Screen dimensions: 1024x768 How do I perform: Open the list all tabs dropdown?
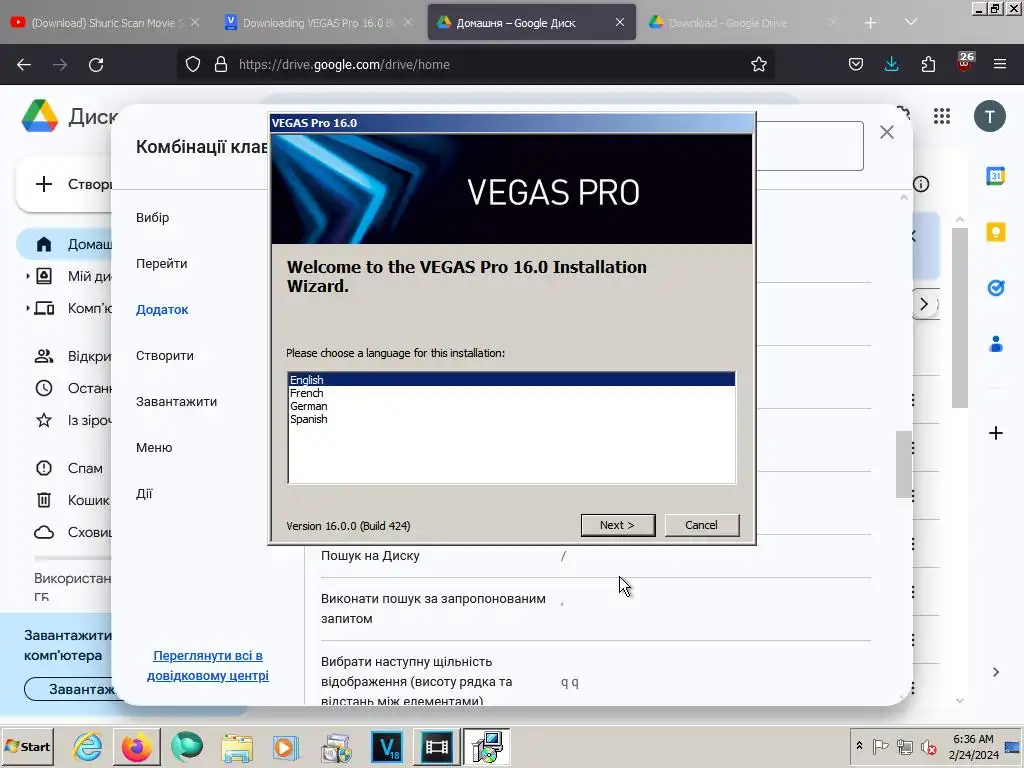910,23
